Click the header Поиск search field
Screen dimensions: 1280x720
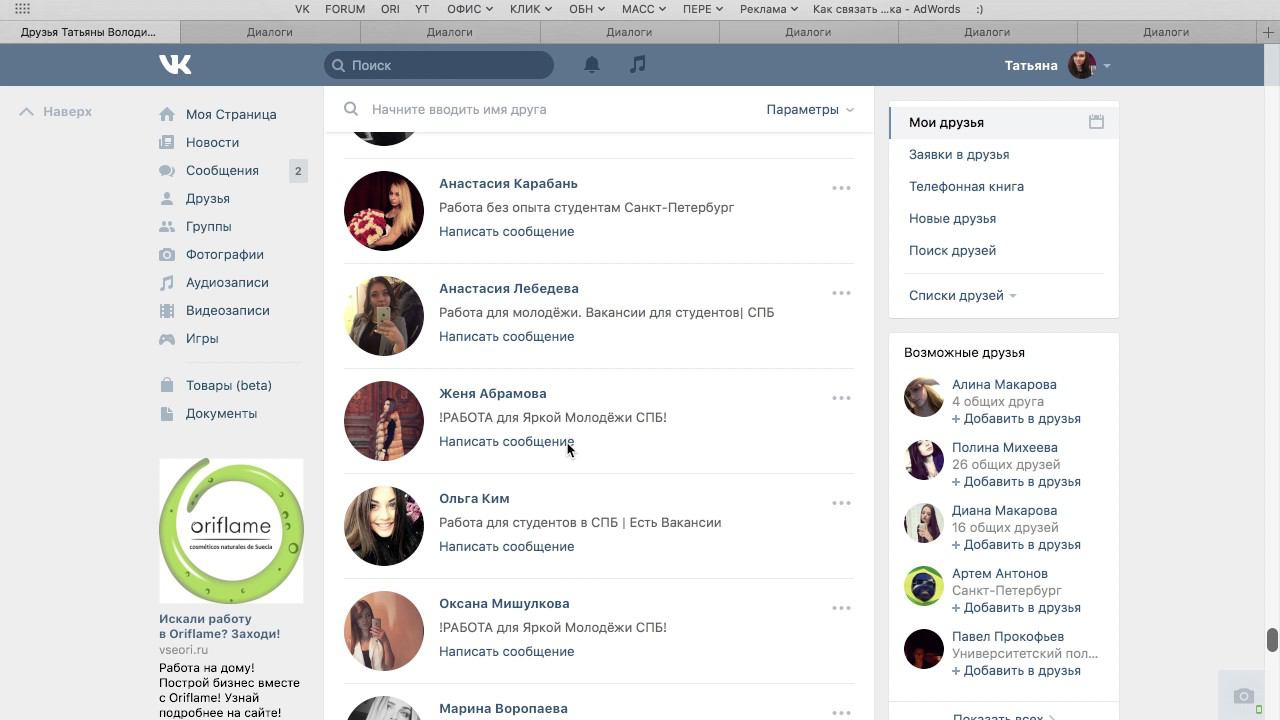[x=439, y=65]
